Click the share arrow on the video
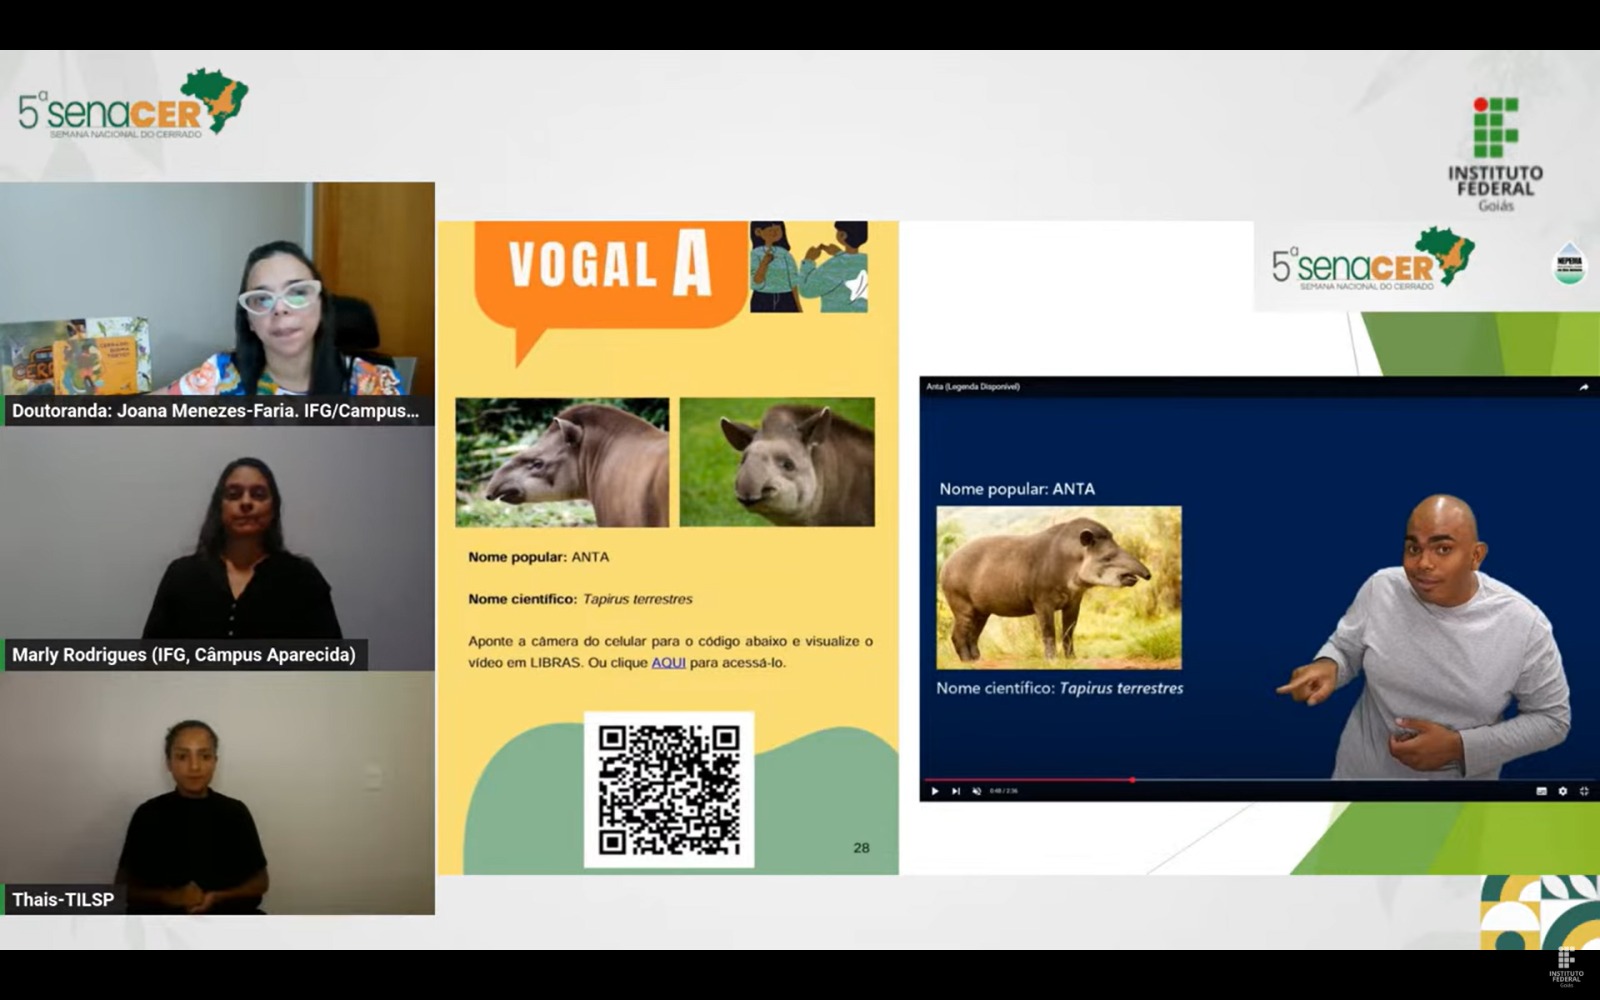 click(x=1584, y=387)
